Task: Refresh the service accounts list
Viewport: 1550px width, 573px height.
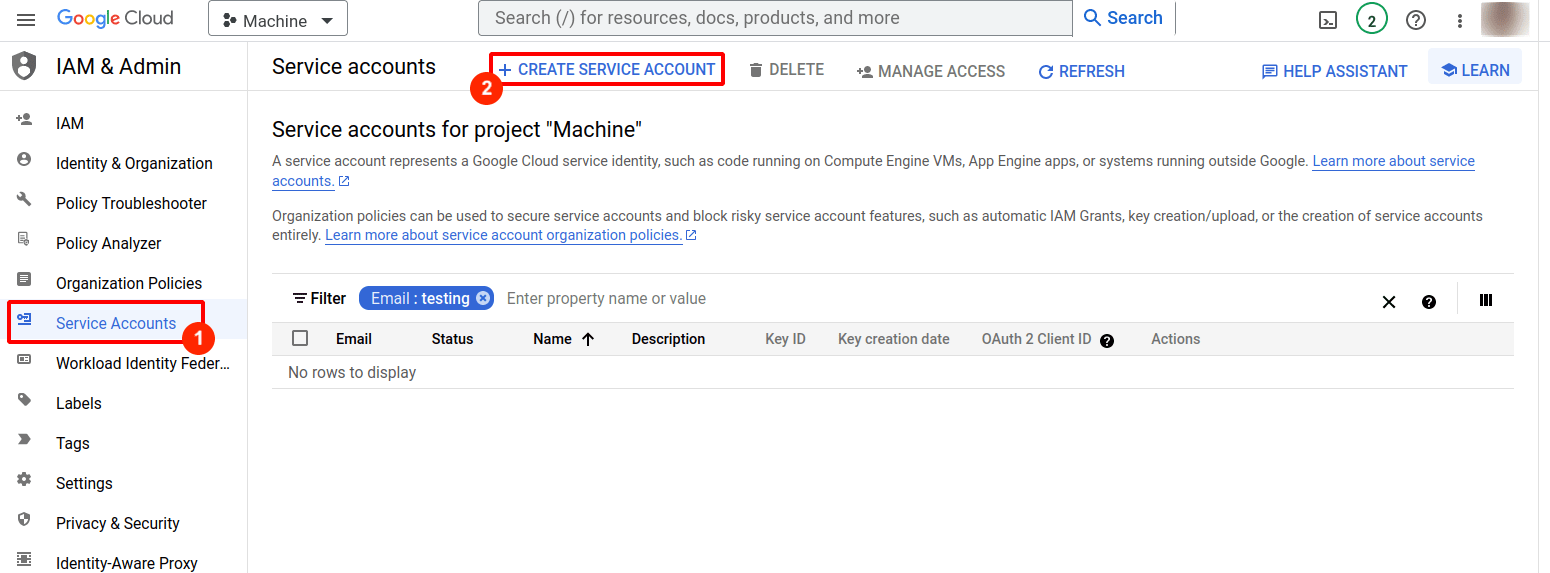Action: coord(1081,71)
